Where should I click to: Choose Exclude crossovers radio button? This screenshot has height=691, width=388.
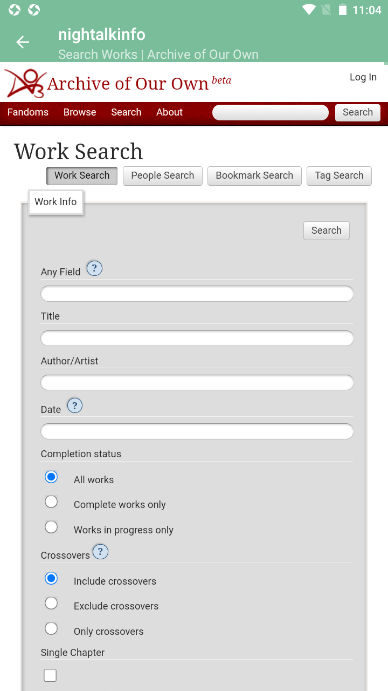click(51, 603)
